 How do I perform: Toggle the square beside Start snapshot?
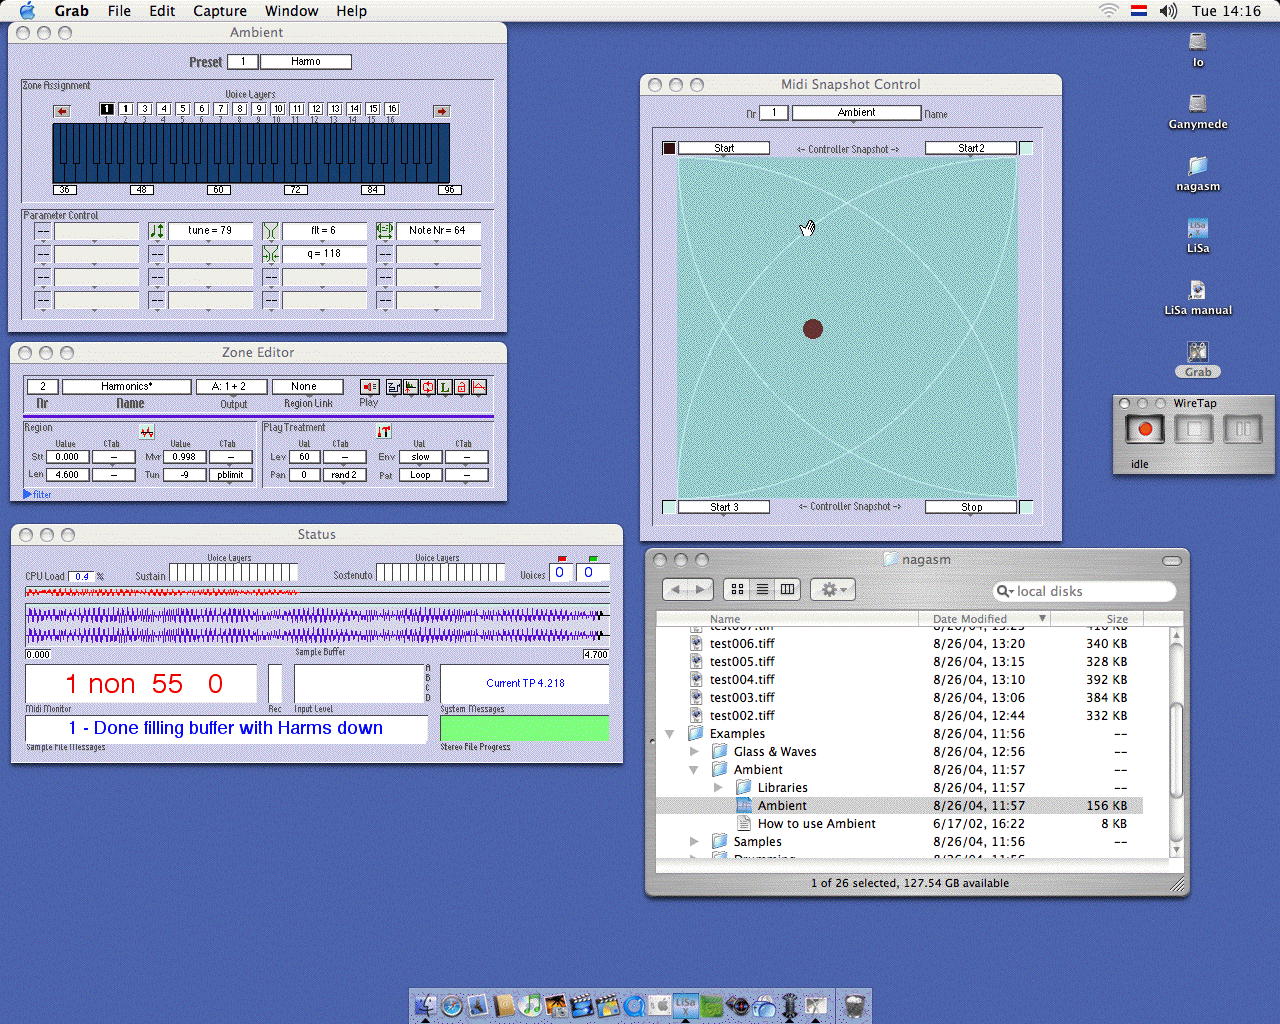(669, 148)
